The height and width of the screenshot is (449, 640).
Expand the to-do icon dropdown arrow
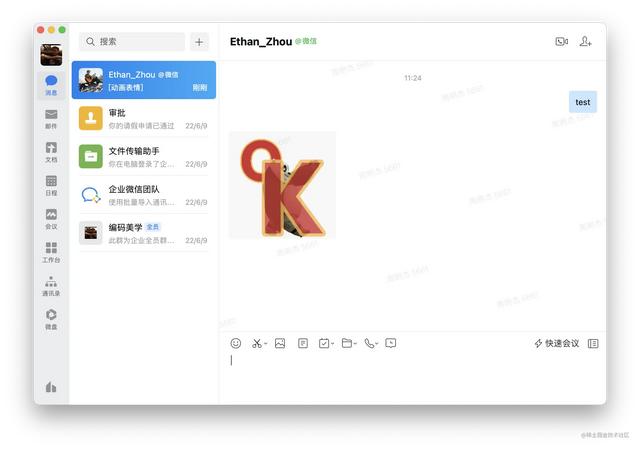pyautogui.click(x=333, y=344)
